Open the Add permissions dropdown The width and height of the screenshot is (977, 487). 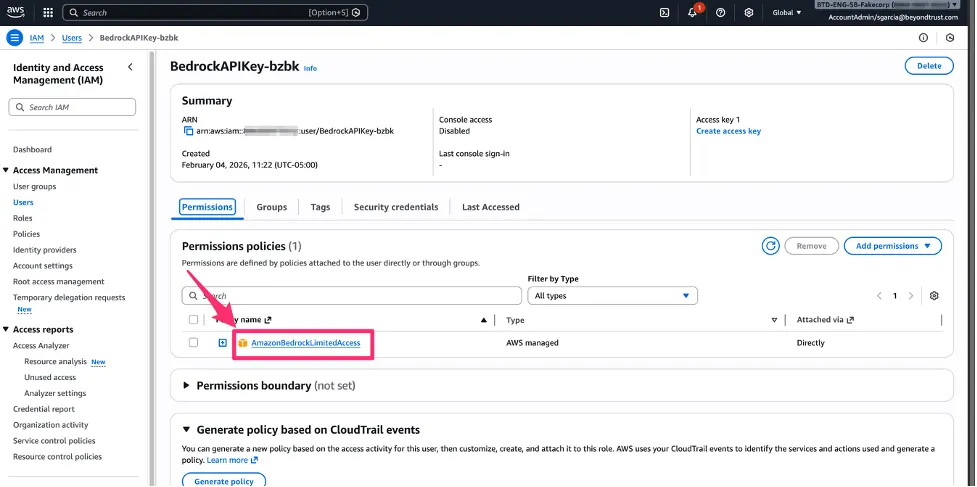click(x=892, y=246)
